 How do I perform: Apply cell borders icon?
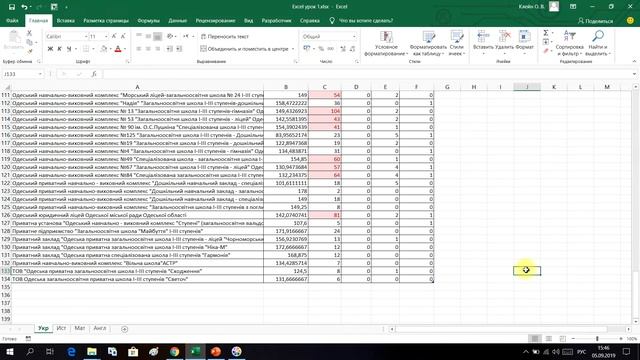point(86,49)
